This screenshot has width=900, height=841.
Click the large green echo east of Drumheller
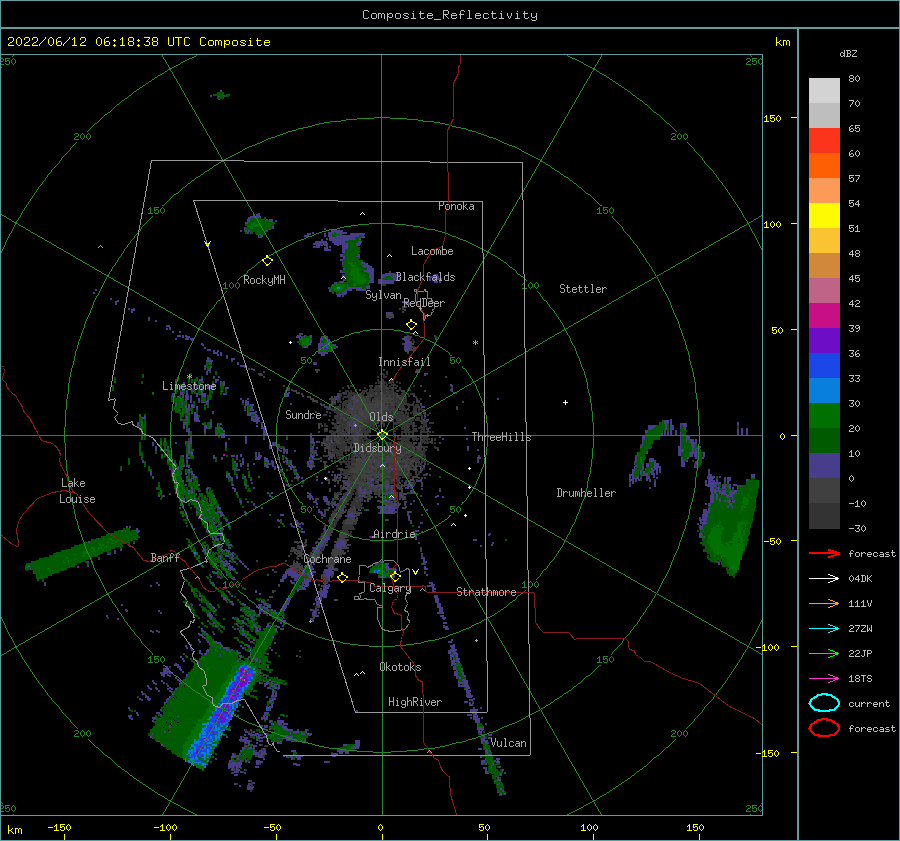tap(729, 525)
